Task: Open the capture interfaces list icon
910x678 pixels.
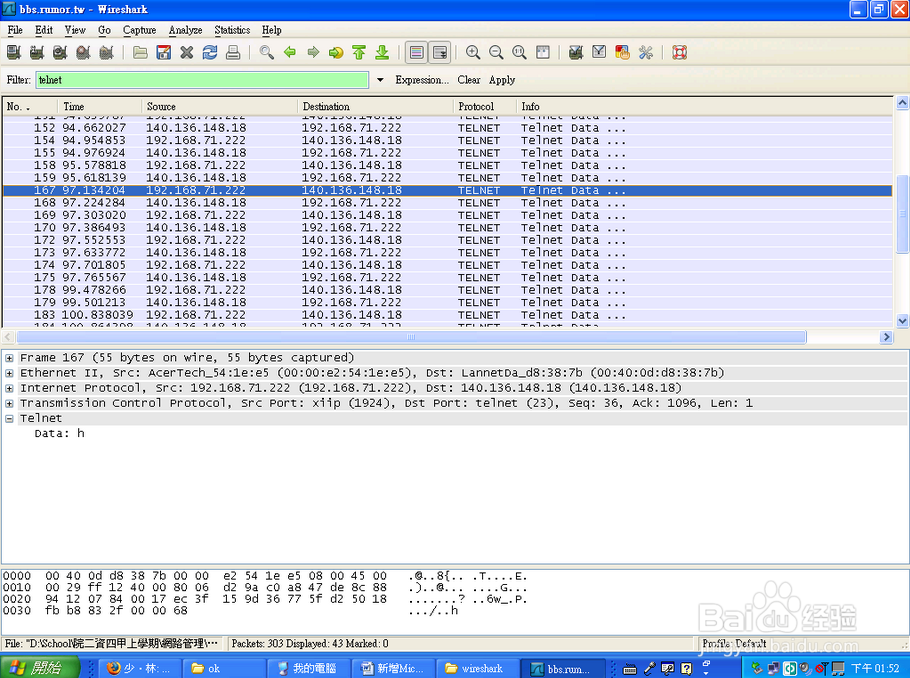Action: tap(14, 53)
